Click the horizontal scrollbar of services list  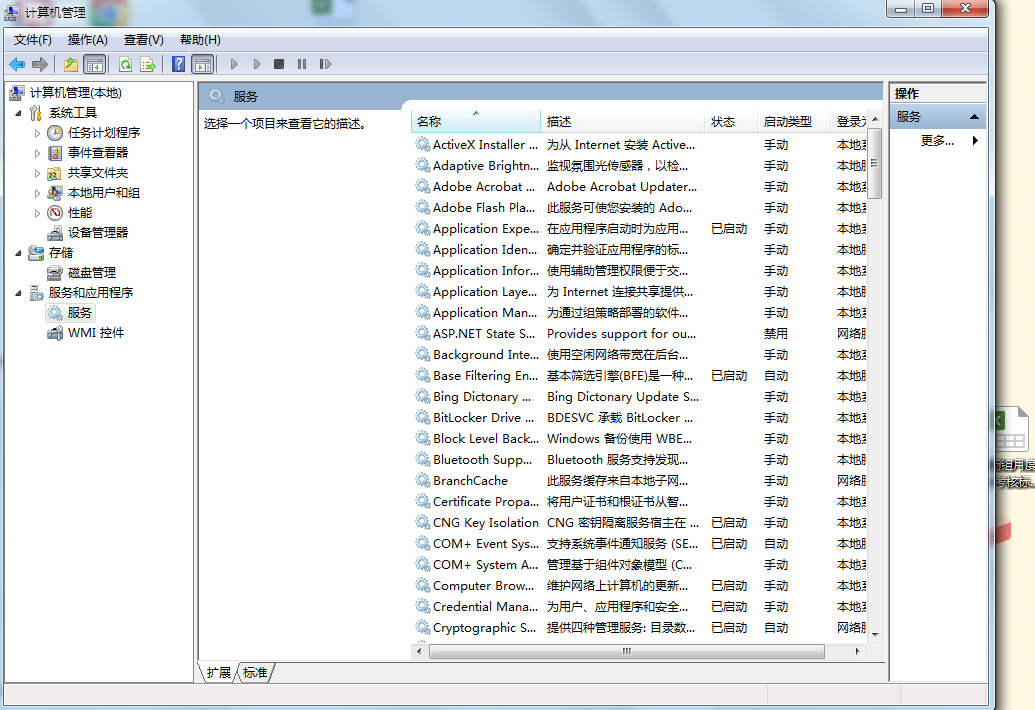tap(626, 651)
